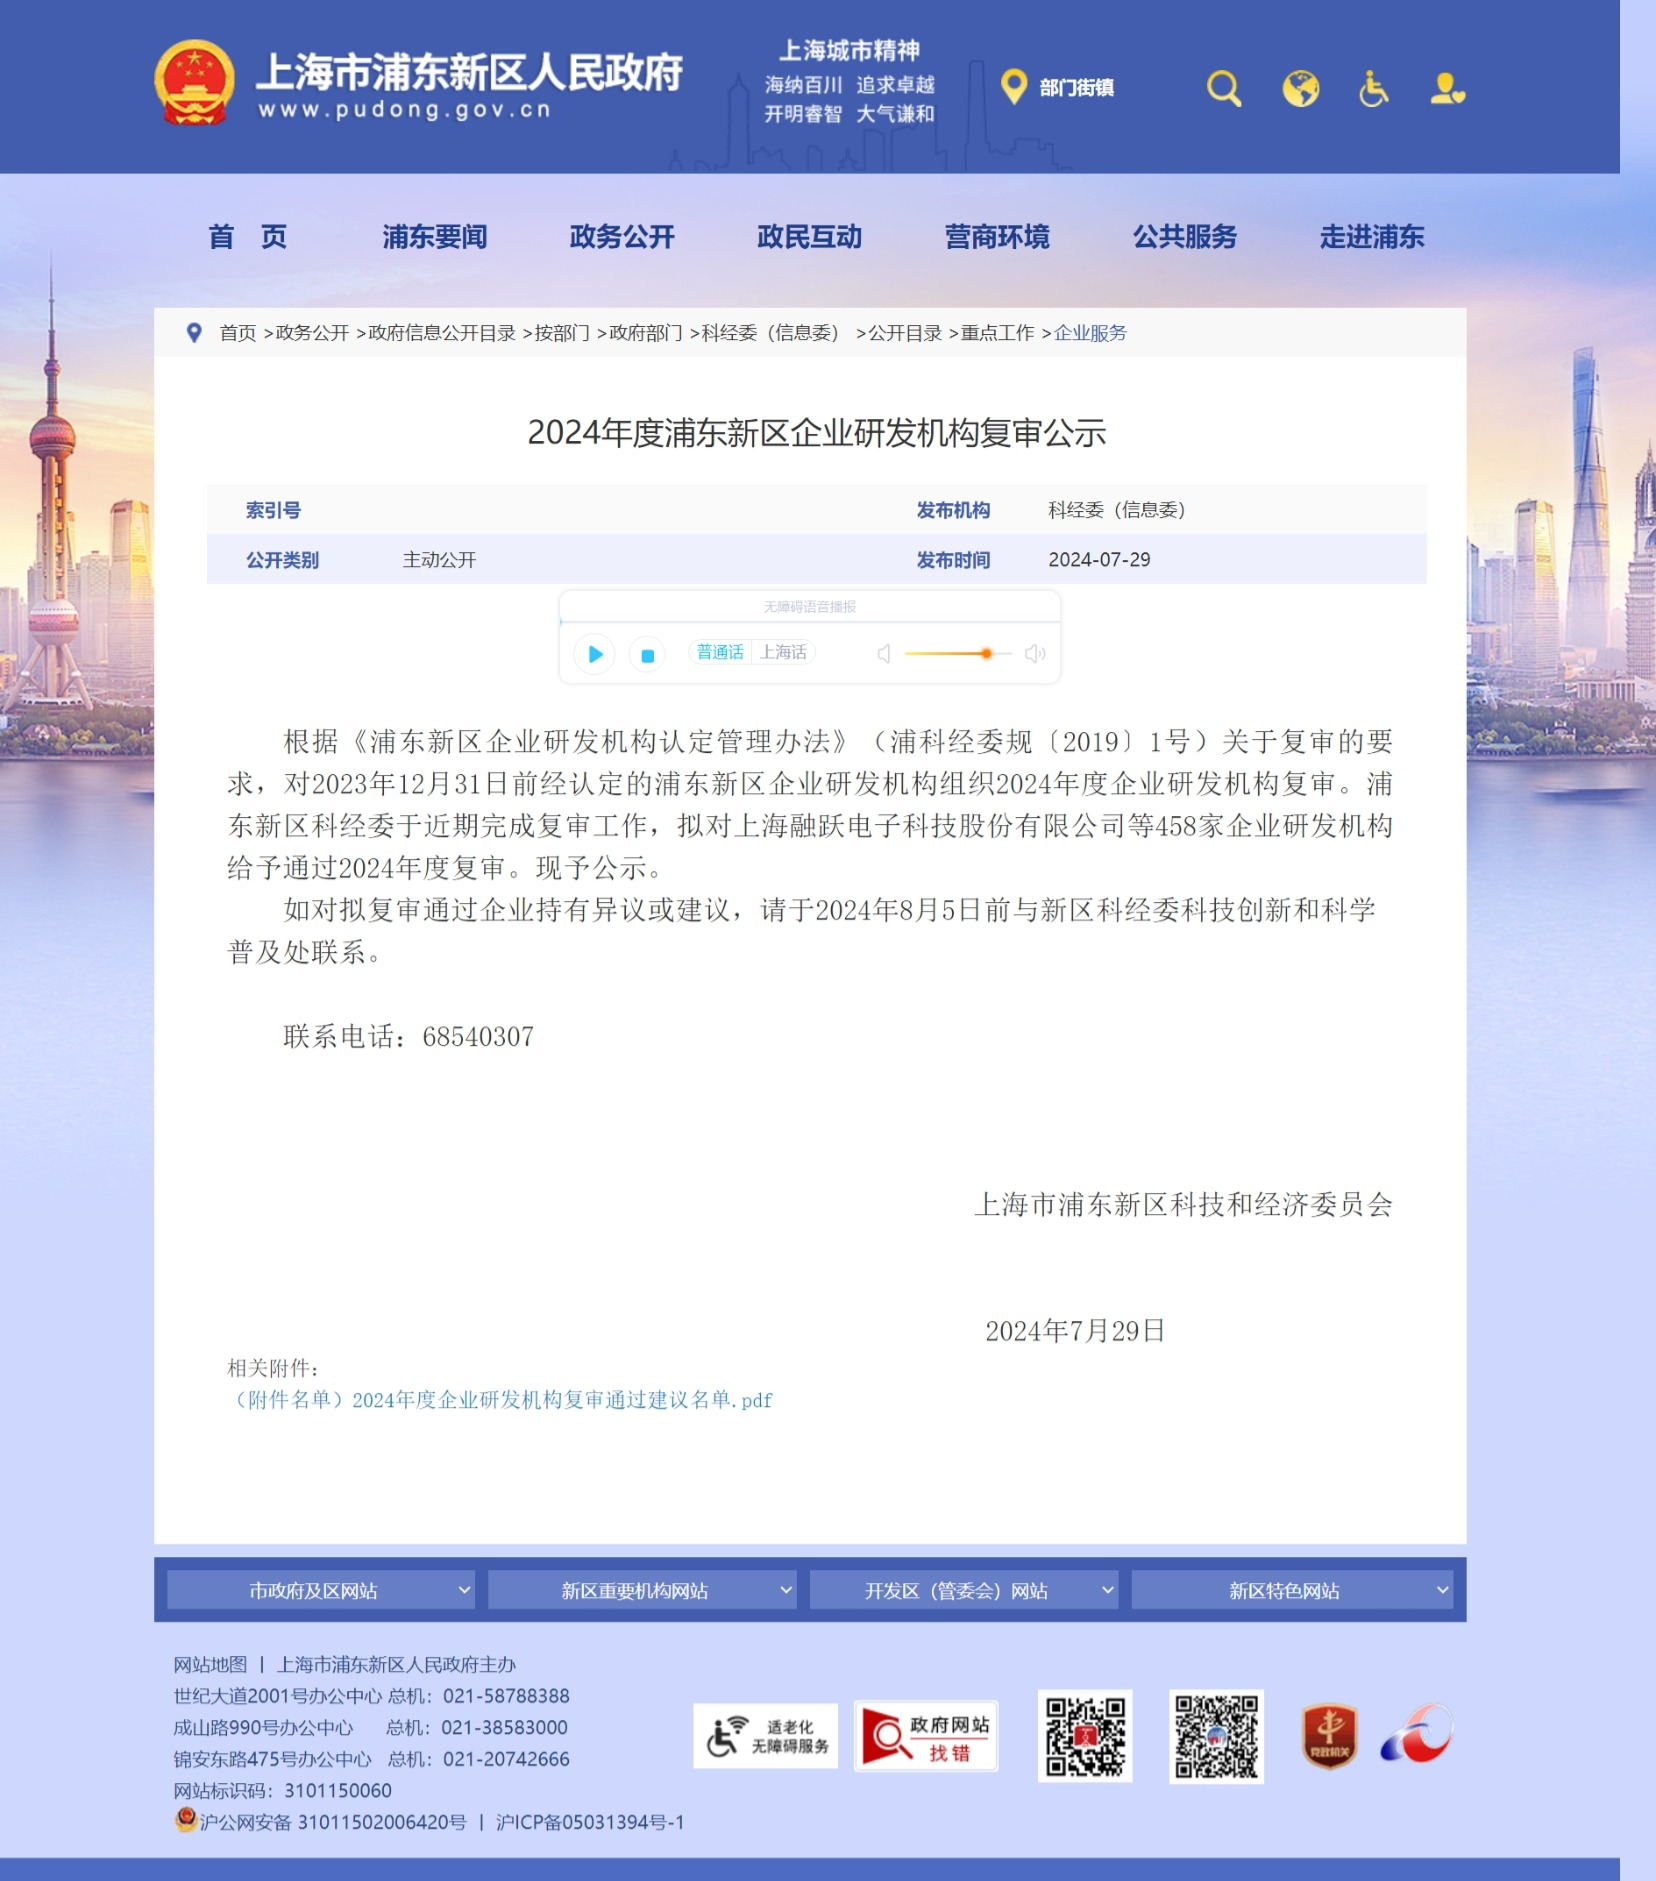Screen dimensions: 1656x1881
Task: Click the search magnifier icon in header
Action: [1223, 89]
